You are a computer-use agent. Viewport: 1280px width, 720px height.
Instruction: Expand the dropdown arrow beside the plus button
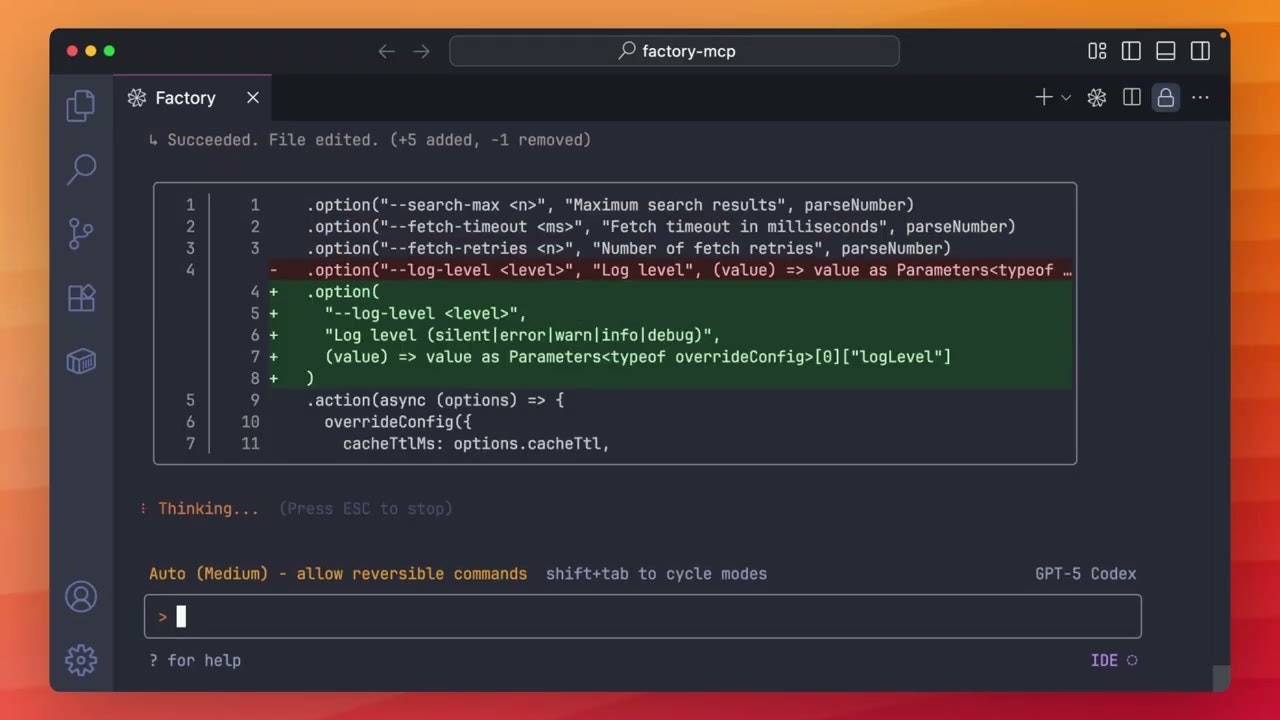coord(1066,98)
